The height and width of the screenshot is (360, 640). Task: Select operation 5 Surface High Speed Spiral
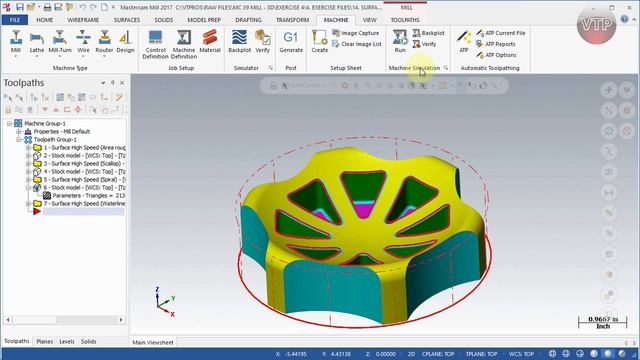[x=84, y=180]
